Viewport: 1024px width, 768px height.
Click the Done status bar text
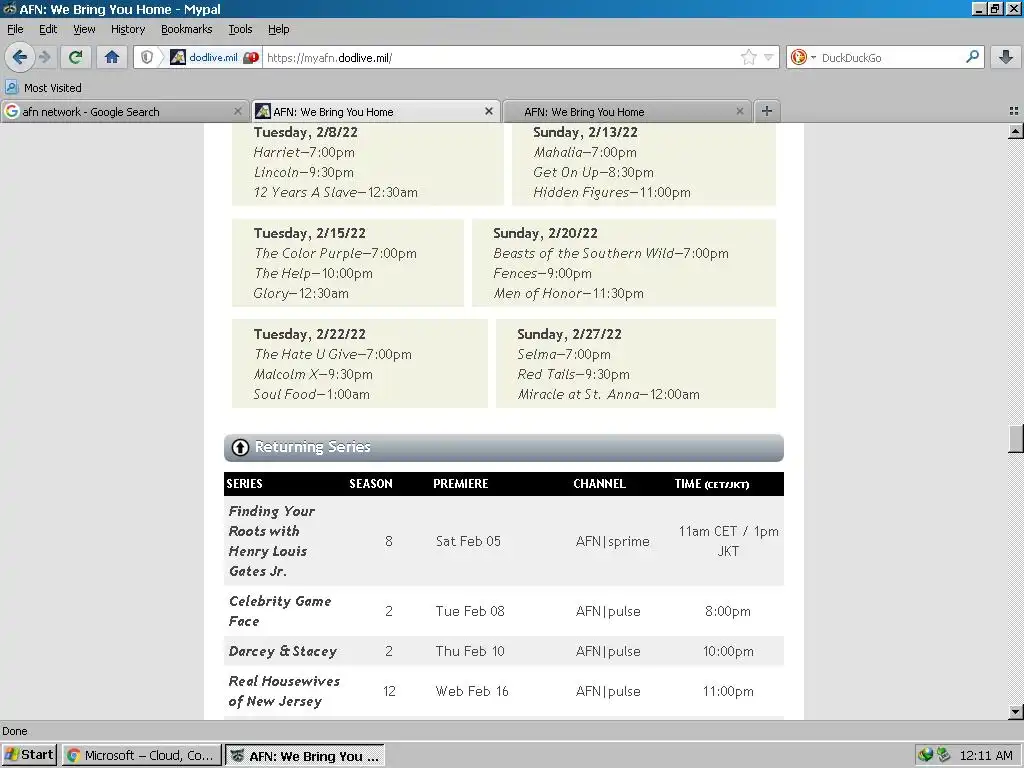(14, 731)
